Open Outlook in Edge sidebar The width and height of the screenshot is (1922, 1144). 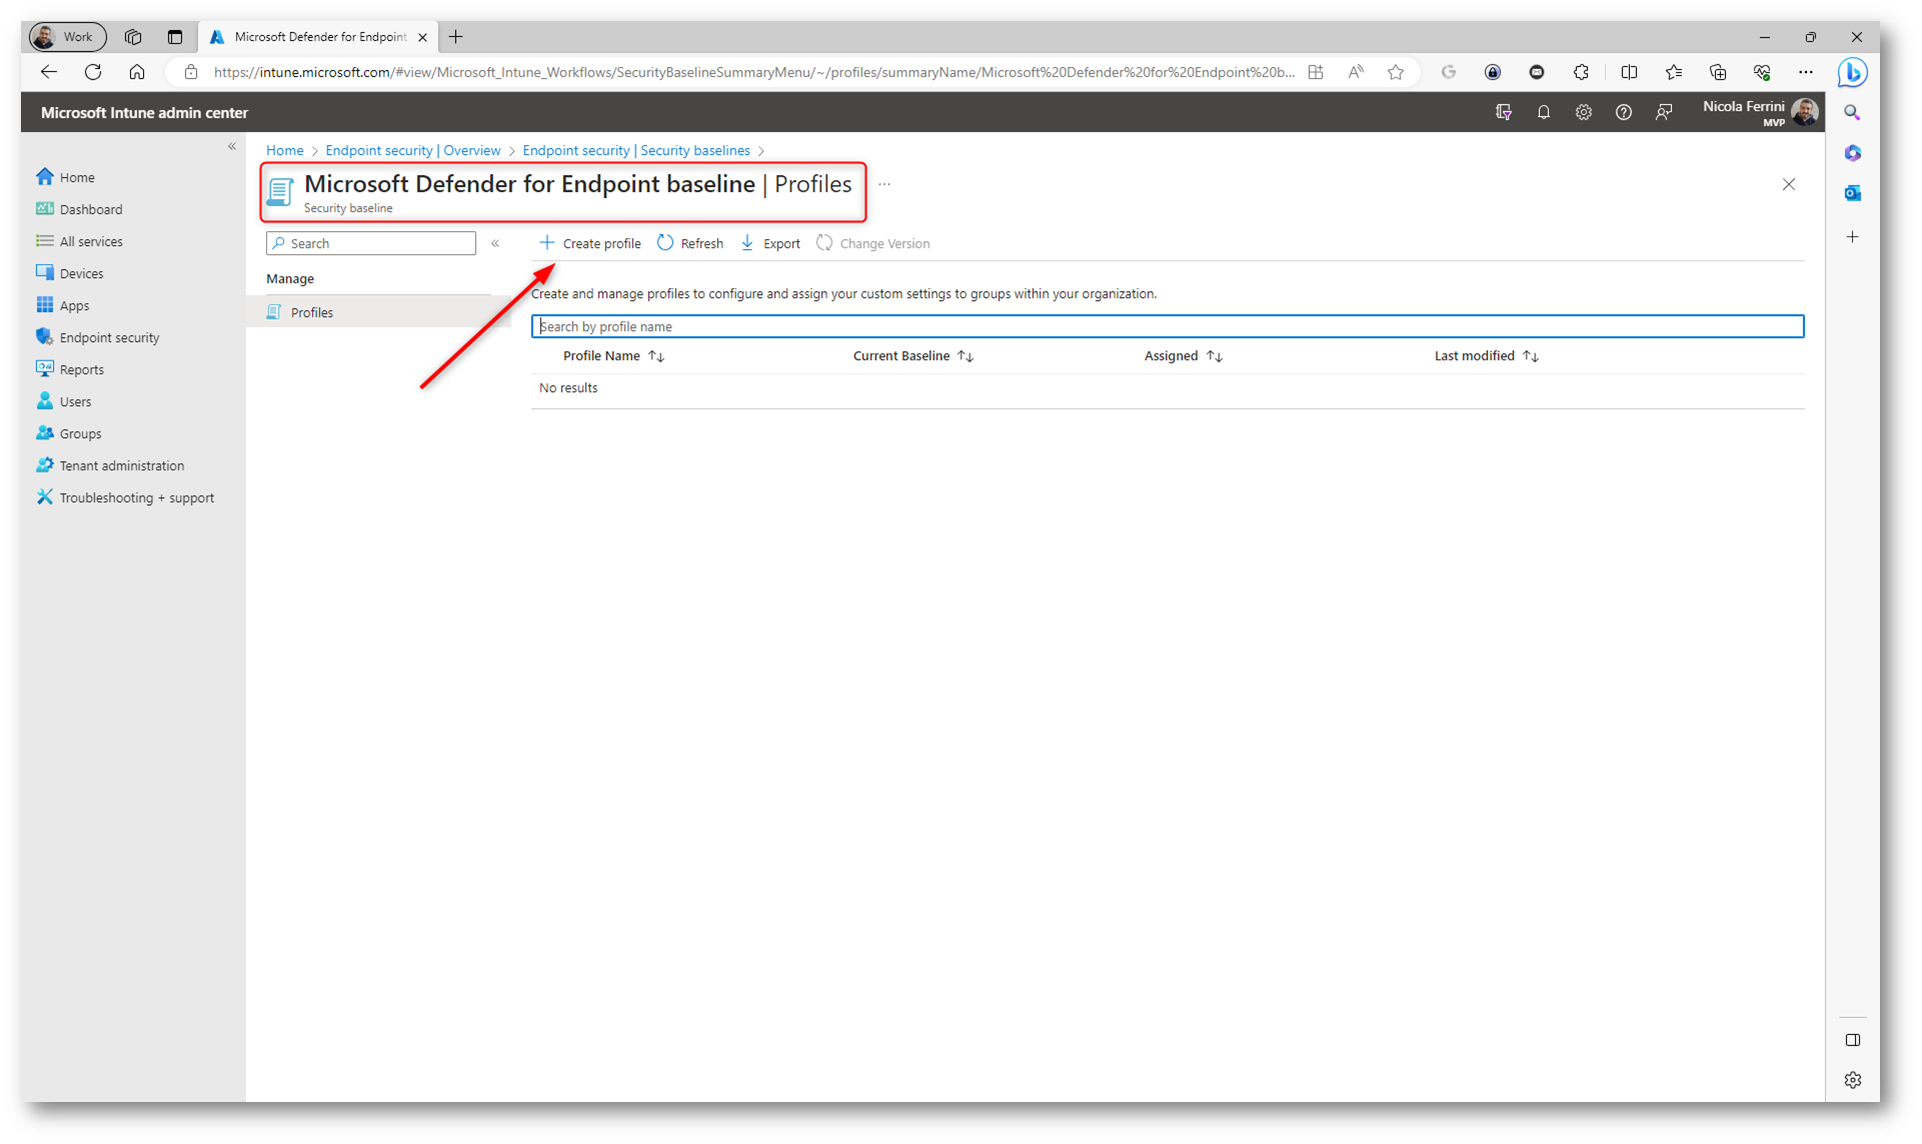[x=1852, y=193]
